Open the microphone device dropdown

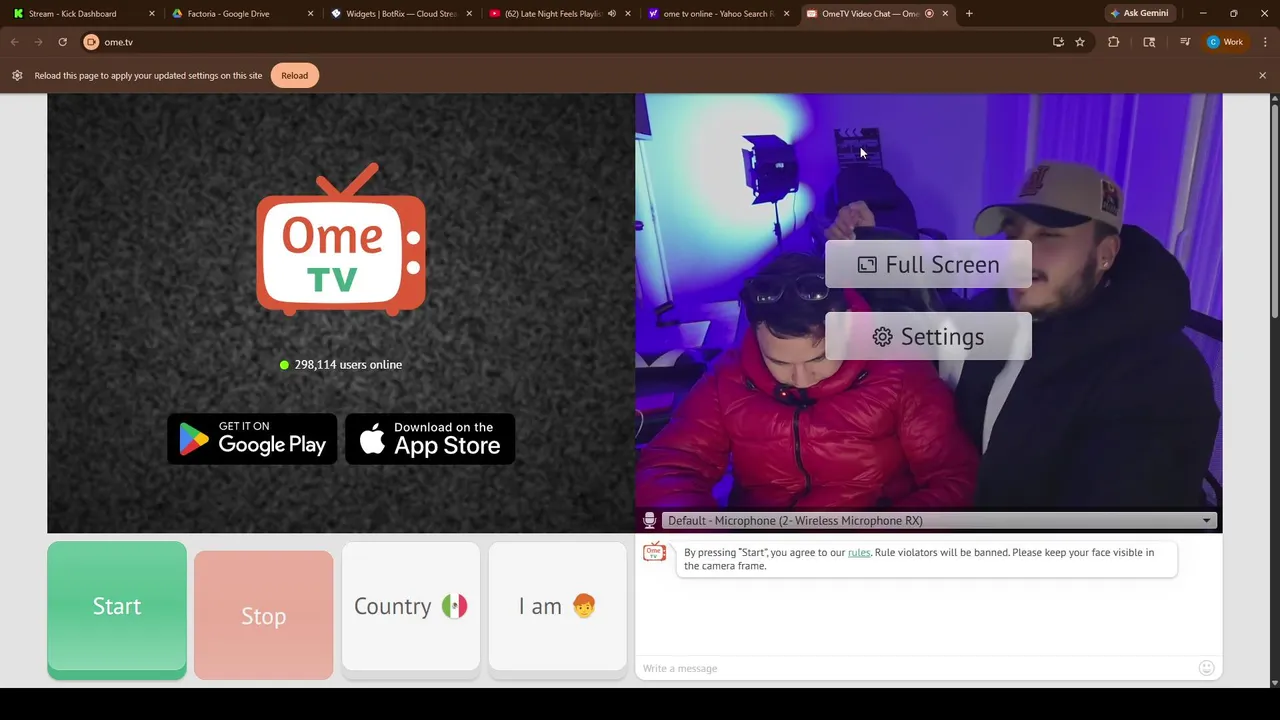pos(939,520)
